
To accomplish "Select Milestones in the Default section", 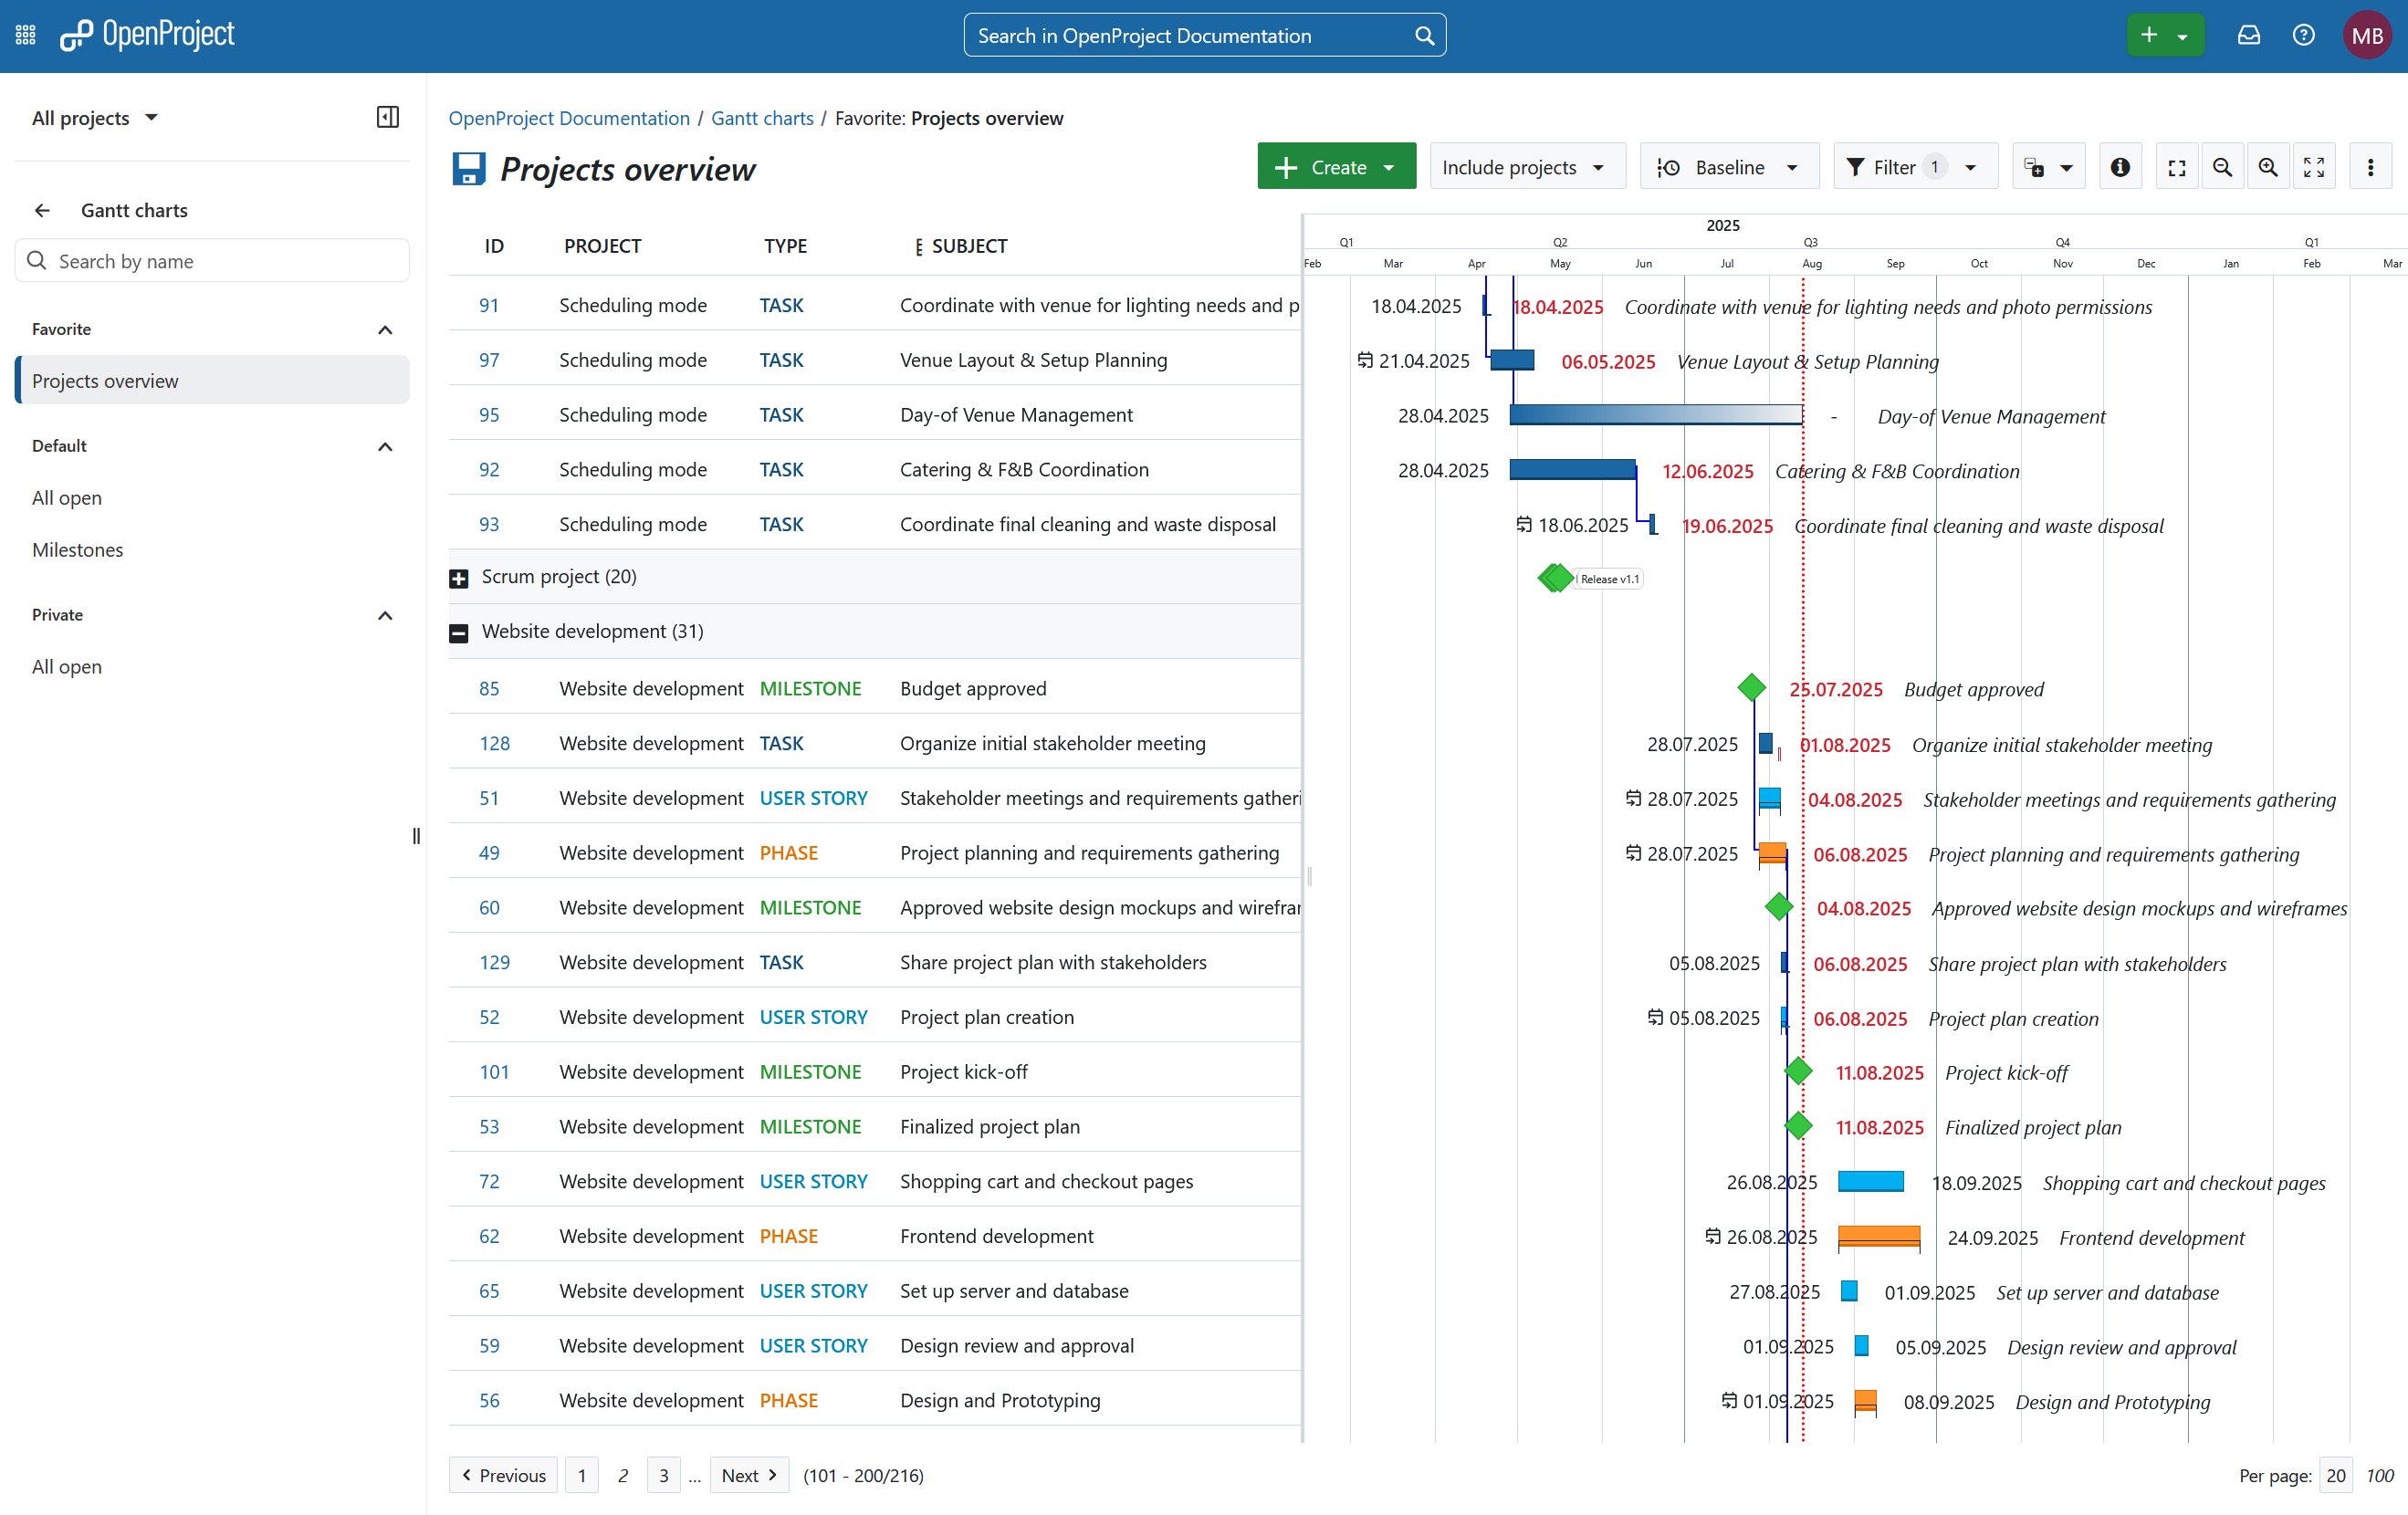I will 77,549.
